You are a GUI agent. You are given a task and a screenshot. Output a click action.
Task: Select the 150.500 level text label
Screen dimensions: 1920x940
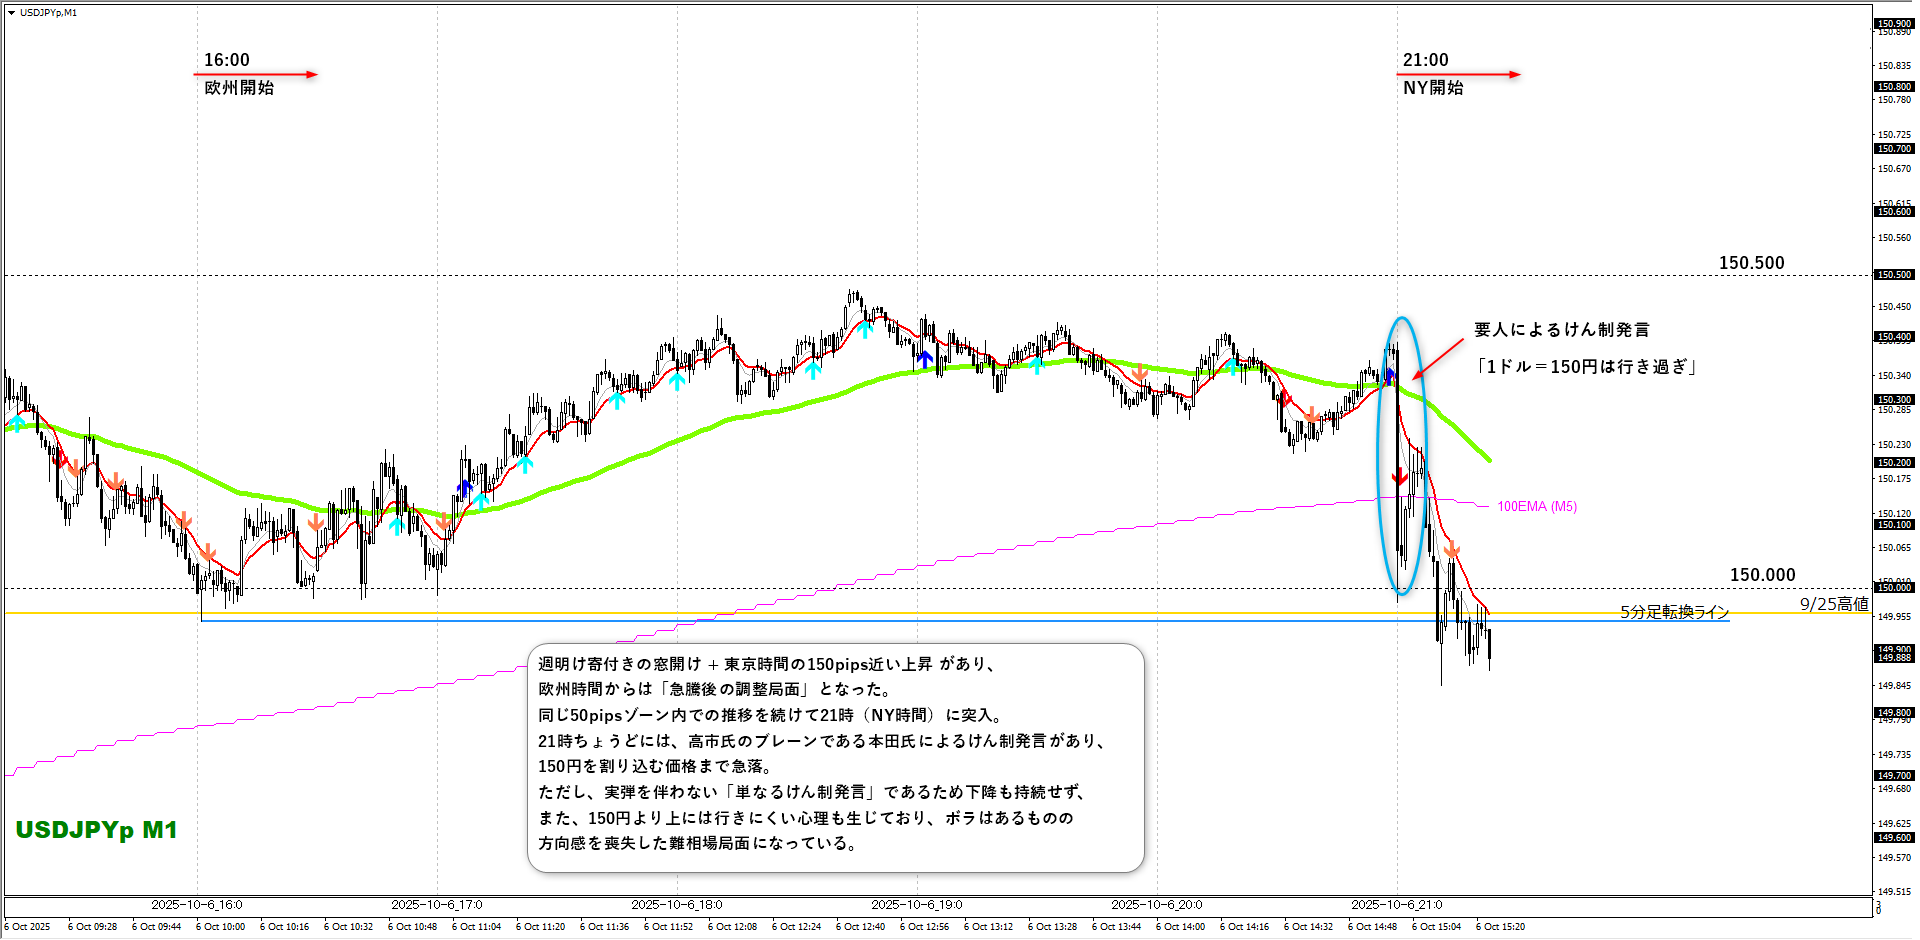pos(1751,263)
